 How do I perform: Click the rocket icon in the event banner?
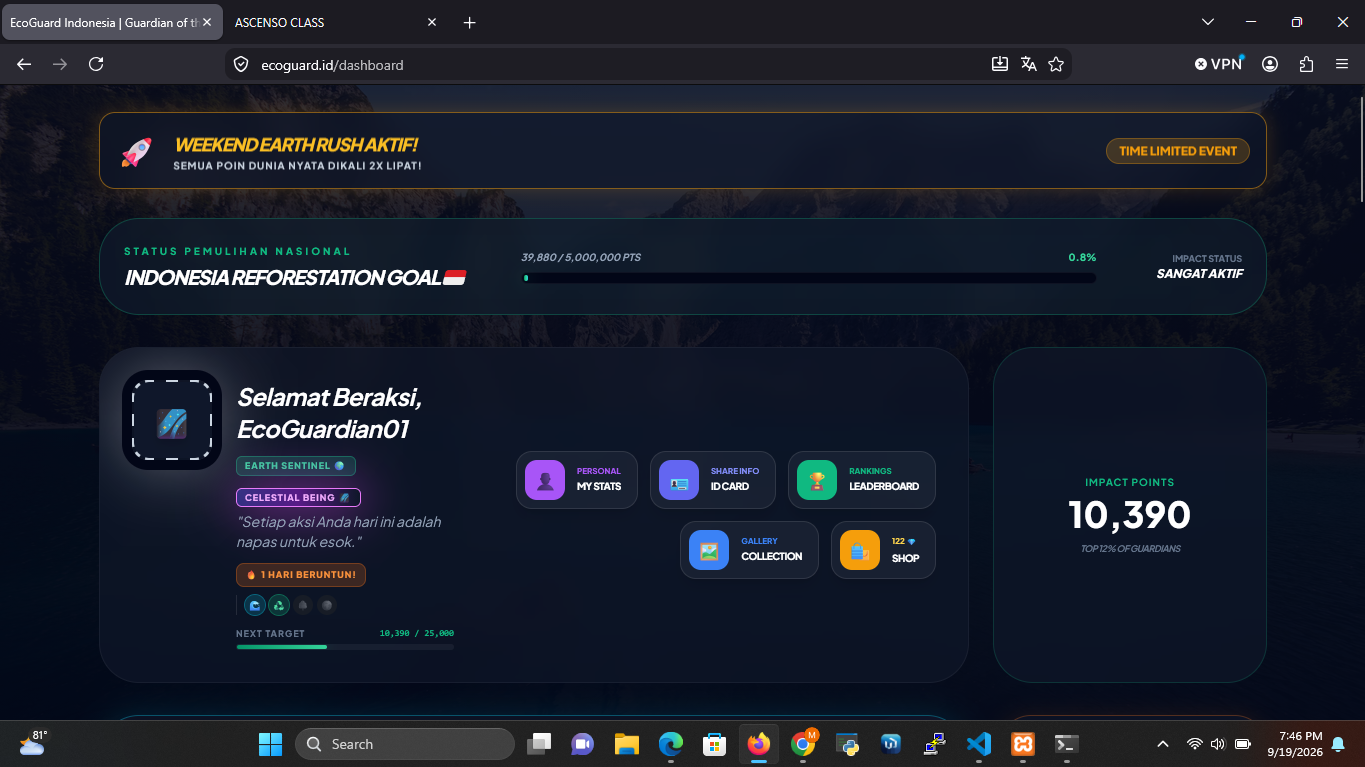136,151
